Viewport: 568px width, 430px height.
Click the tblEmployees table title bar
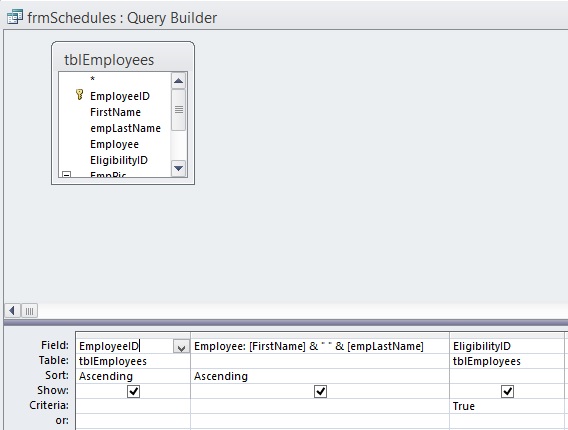[x=123, y=59]
